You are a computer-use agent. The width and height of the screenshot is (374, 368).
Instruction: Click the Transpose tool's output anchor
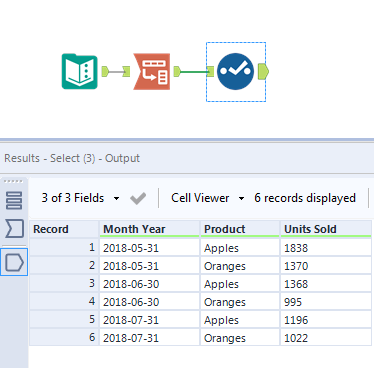coord(177,71)
